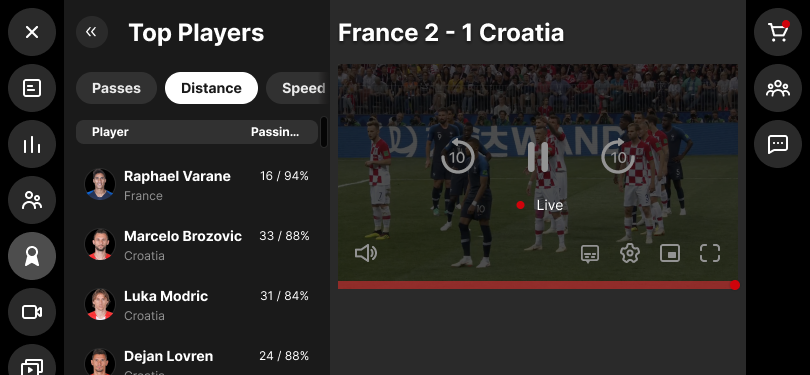Pause the live video
The height and width of the screenshot is (375, 810).
click(538, 157)
